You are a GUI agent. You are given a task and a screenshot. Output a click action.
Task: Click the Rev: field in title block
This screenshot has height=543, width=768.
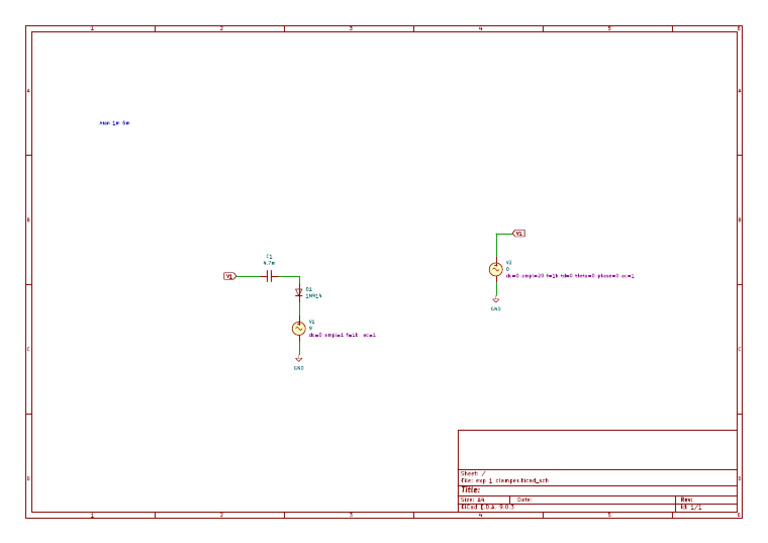click(x=686, y=500)
